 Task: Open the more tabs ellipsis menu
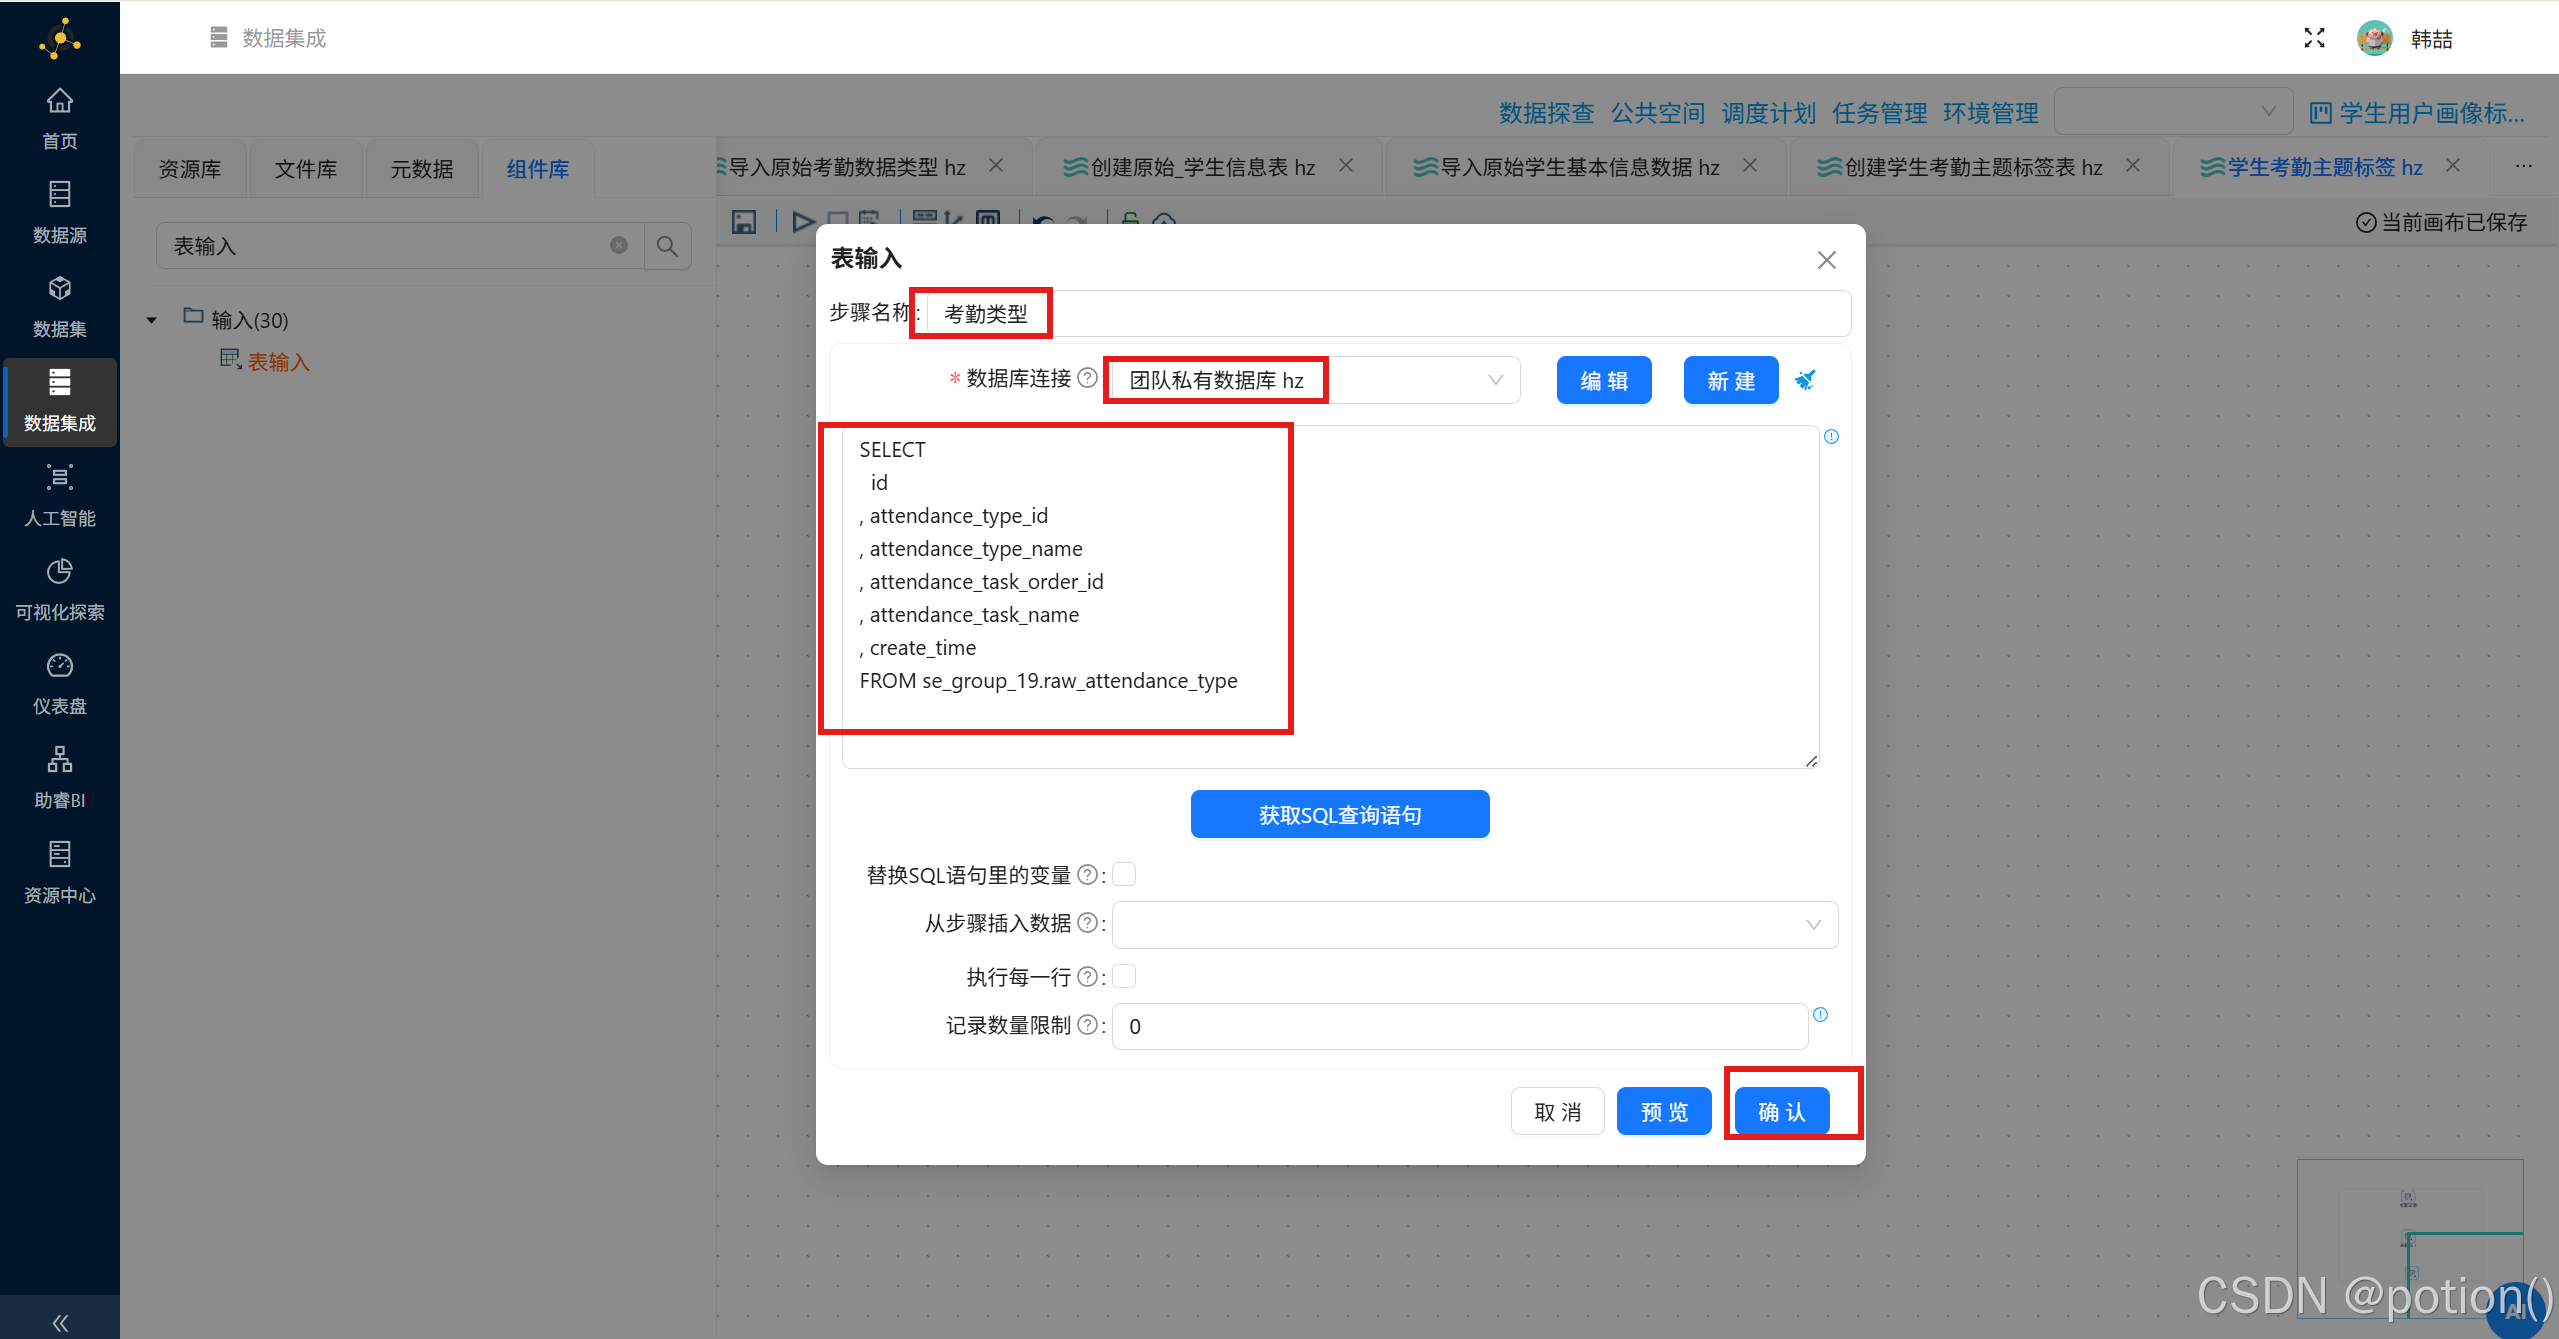[x=2524, y=166]
